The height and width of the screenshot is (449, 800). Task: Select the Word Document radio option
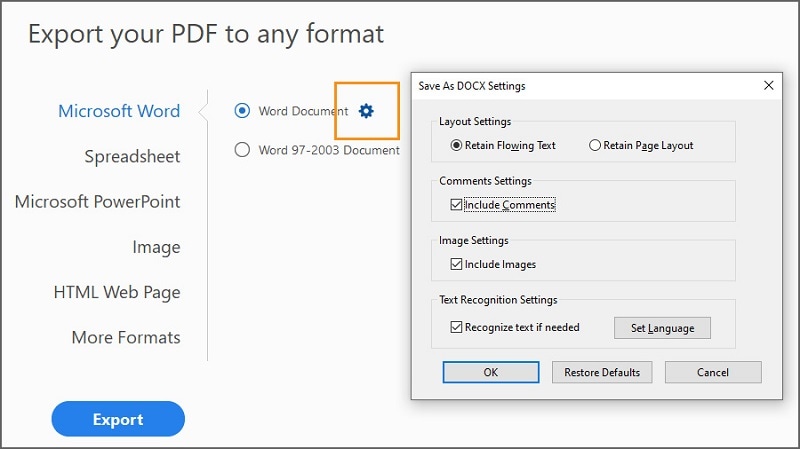tap(242, 111)
